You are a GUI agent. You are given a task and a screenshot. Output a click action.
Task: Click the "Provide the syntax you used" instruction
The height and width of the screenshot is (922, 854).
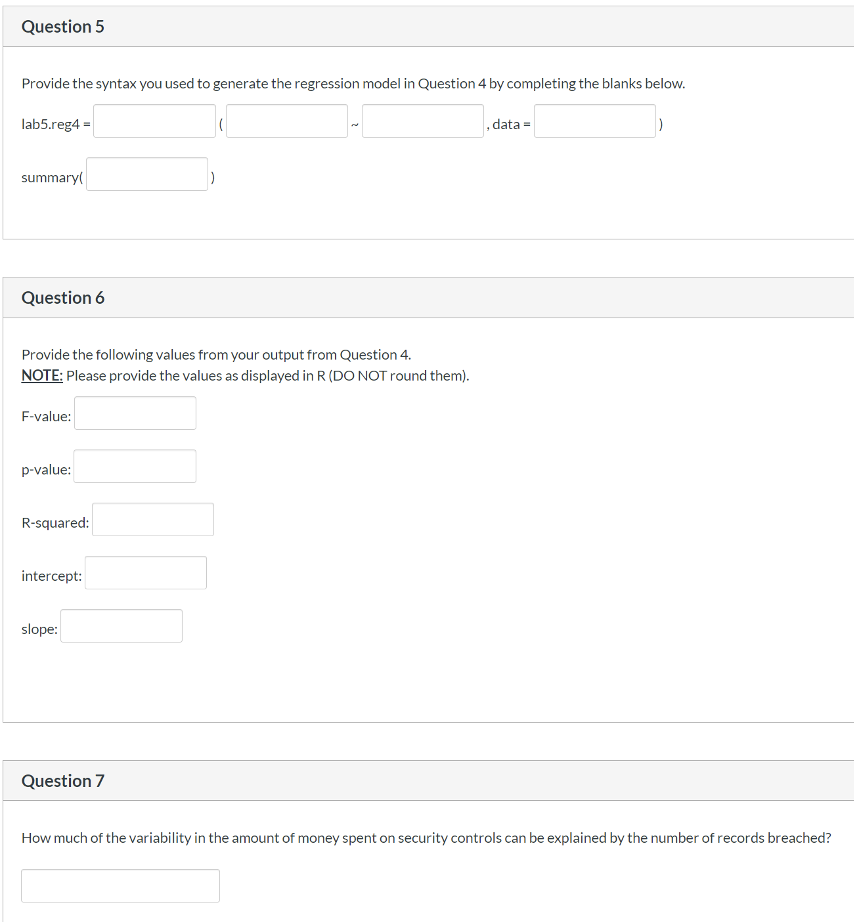pos(353,83)
